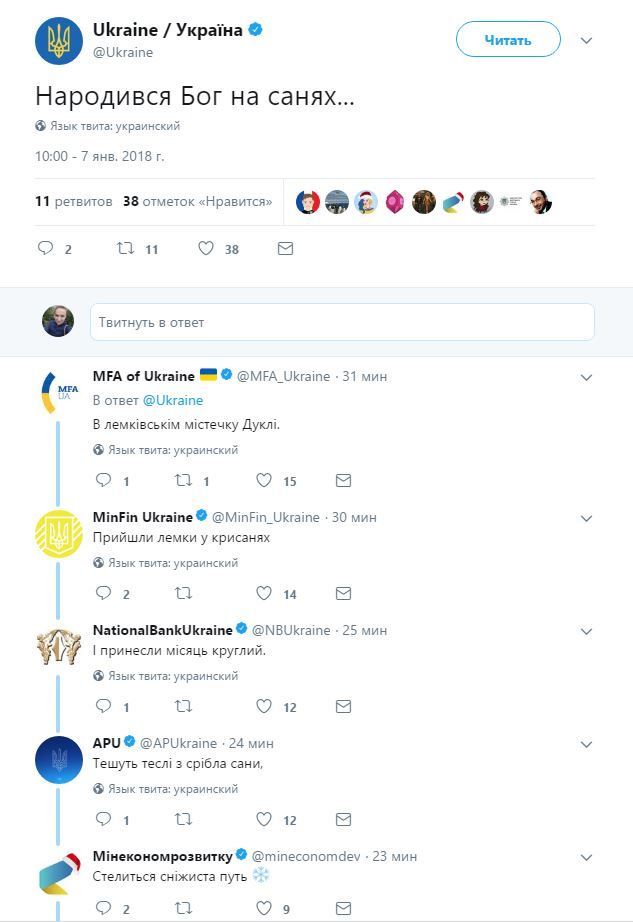633x922 pixels.
Task: Like the main Ukraine tweet
Action: 206,249
